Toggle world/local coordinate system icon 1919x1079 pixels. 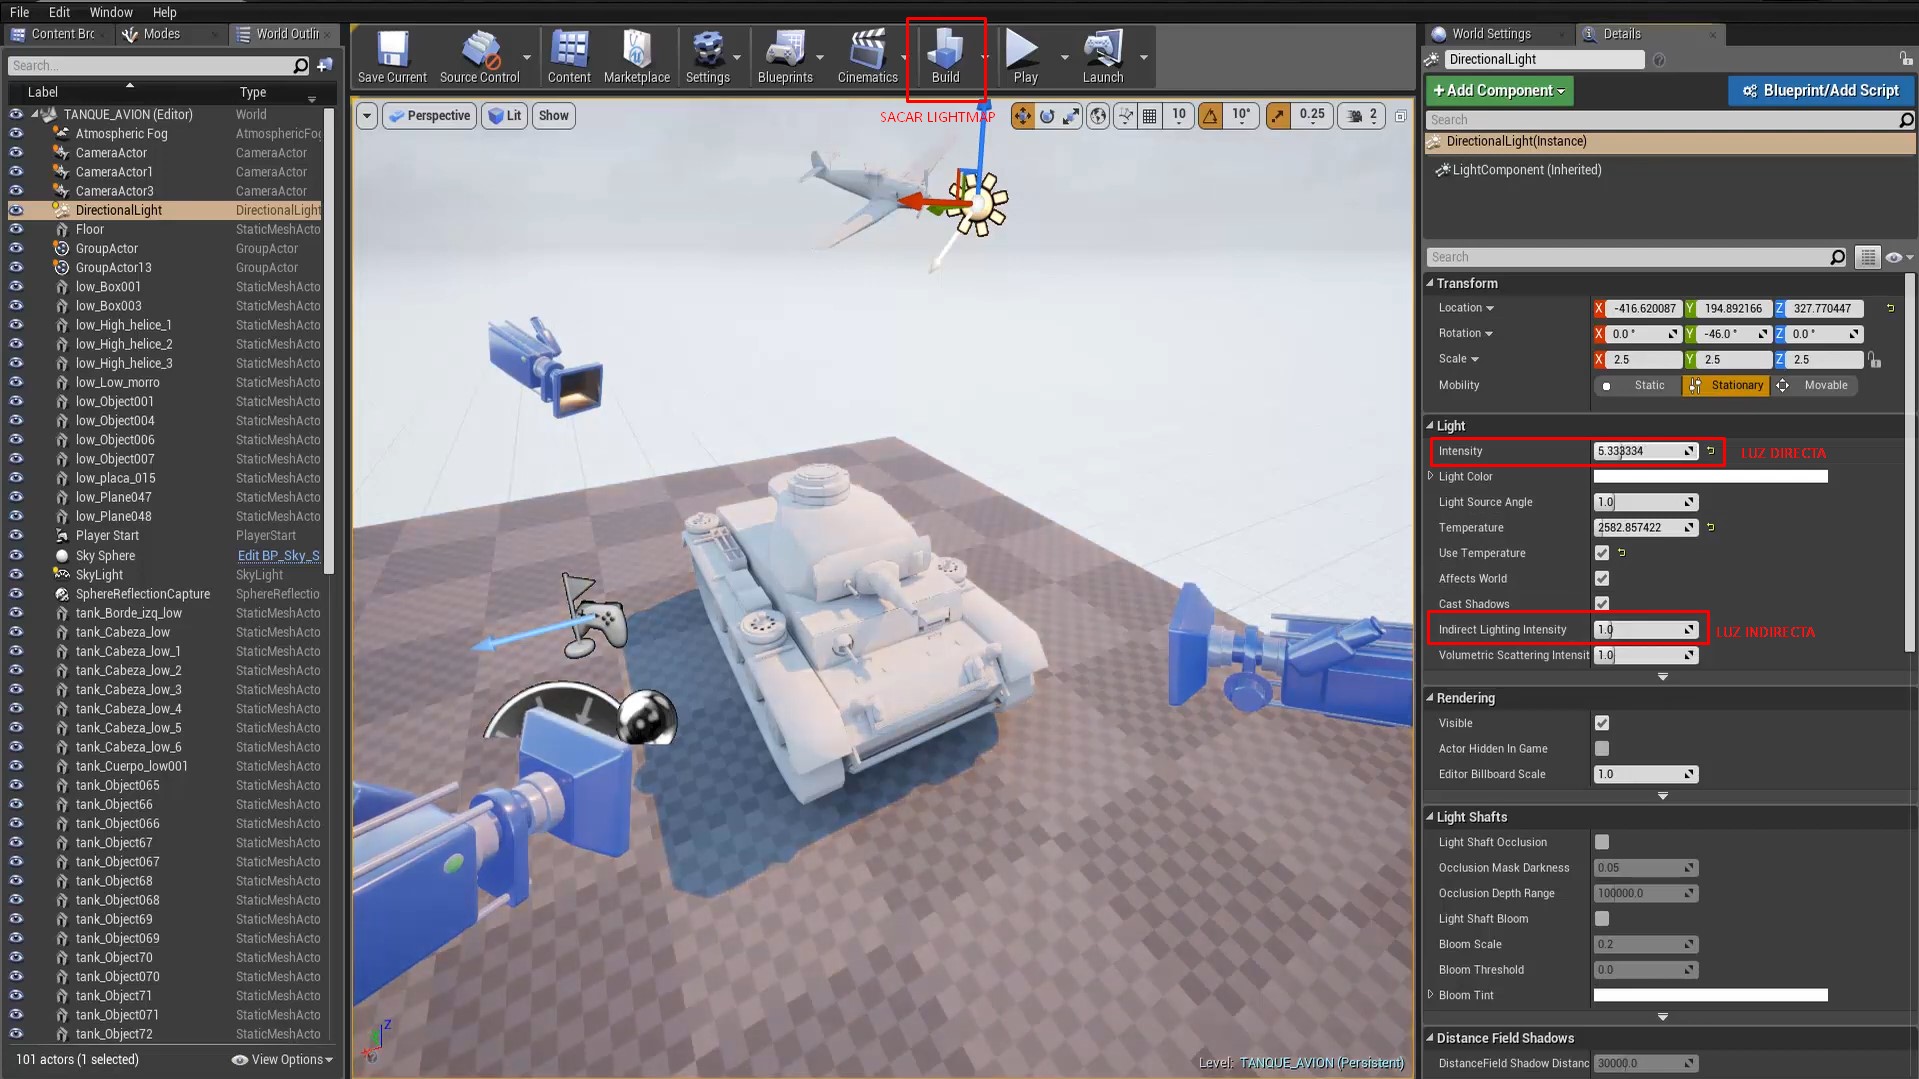pyautogui.click(x=1098, y=116)
